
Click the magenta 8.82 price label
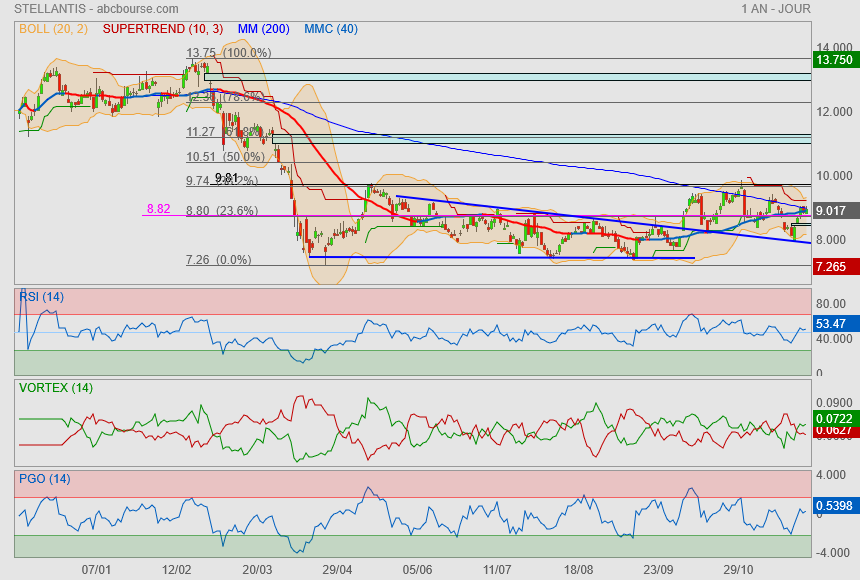click(158, 209)
